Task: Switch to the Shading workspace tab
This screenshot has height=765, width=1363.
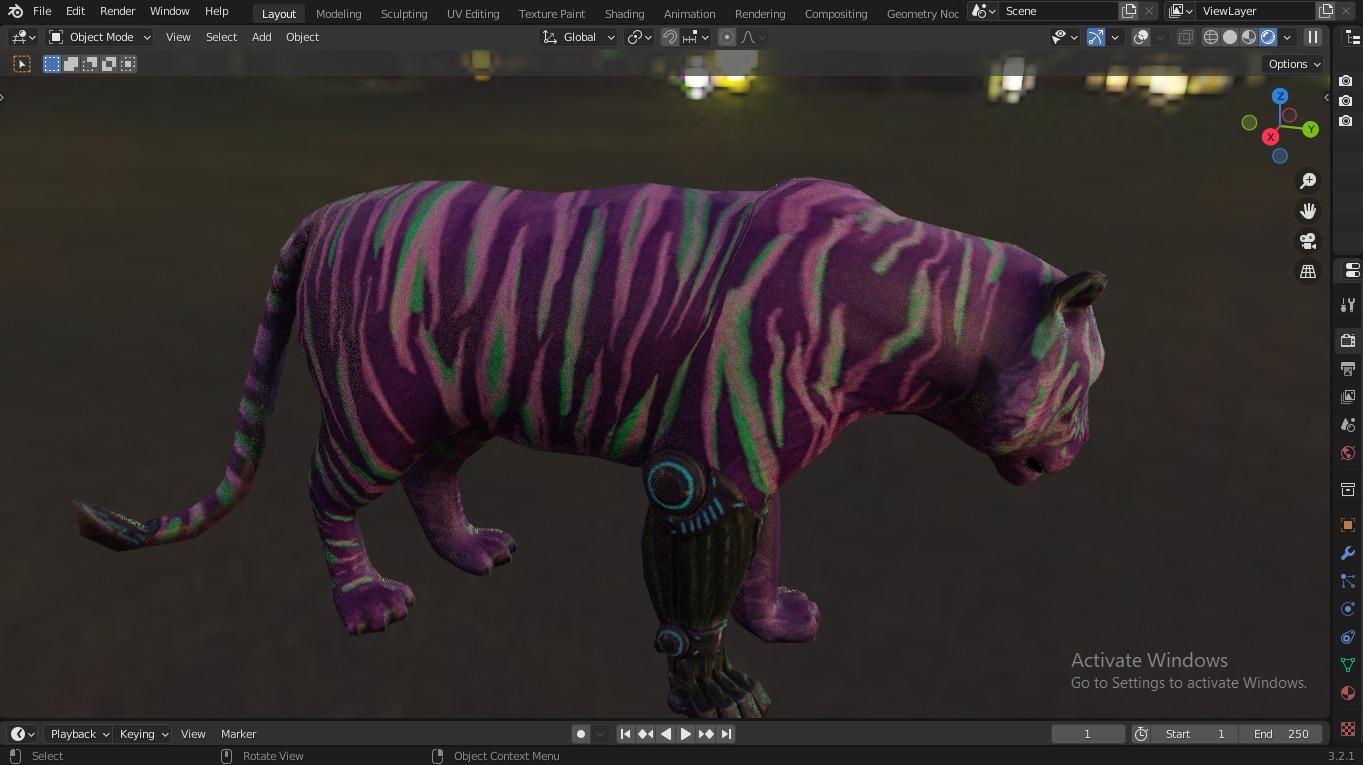Action: 624,14
